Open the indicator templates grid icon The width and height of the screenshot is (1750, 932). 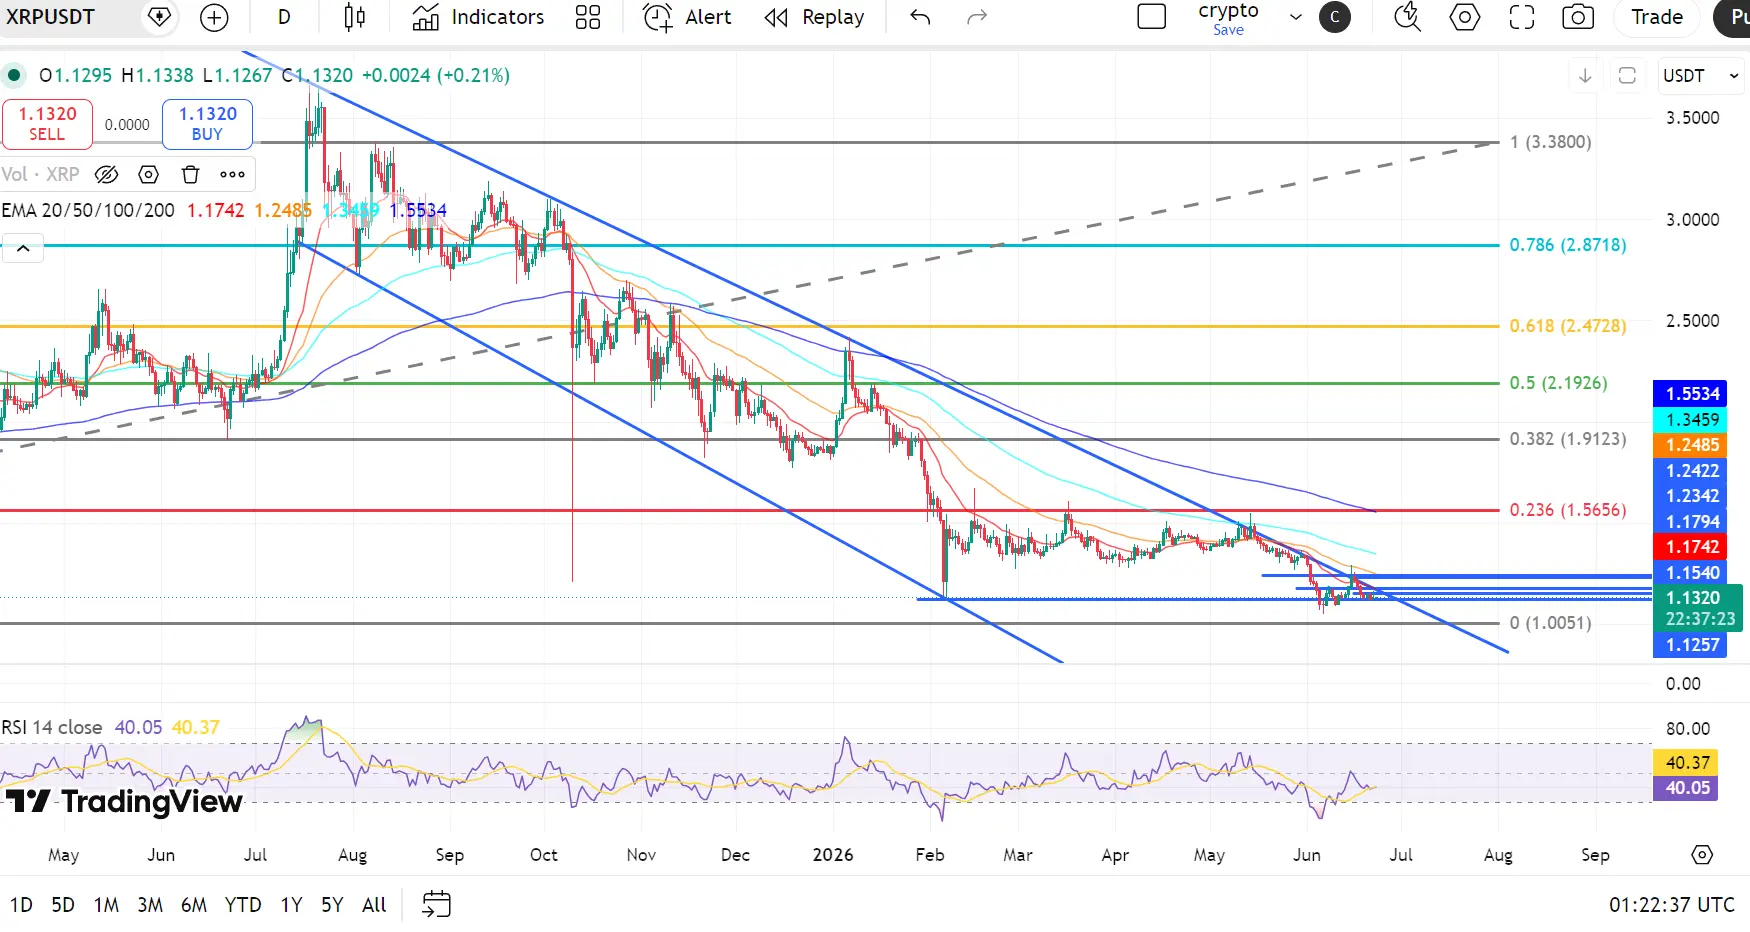pyautogui.click(x=588, y=17)
